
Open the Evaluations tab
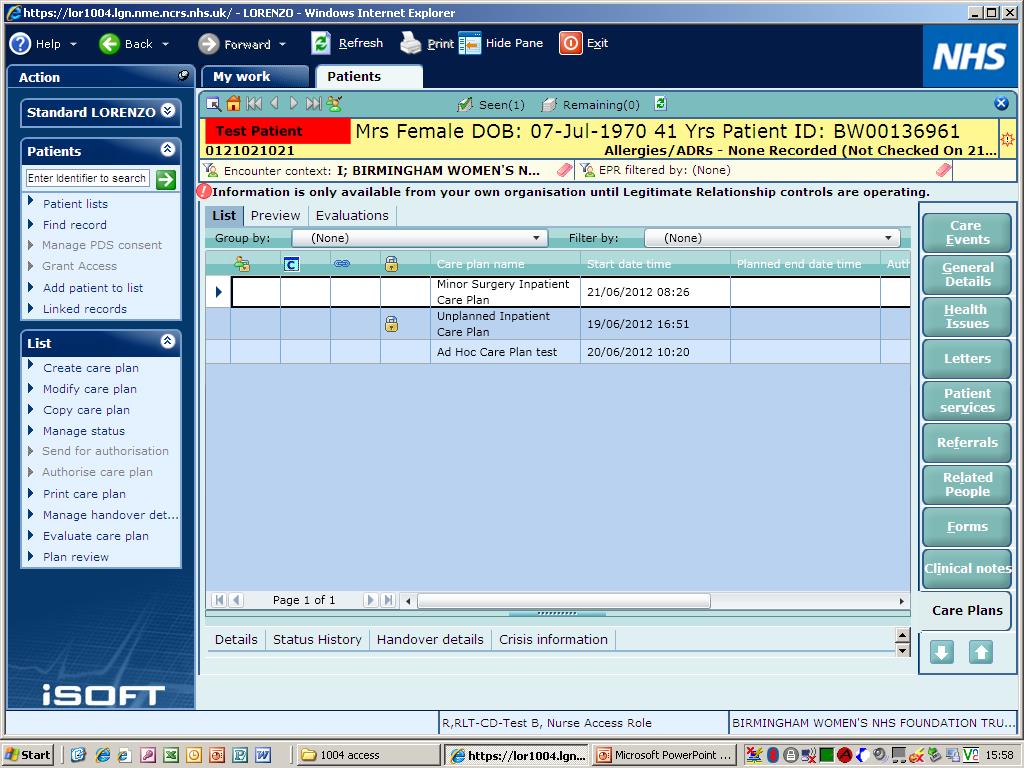click(352, 216)
